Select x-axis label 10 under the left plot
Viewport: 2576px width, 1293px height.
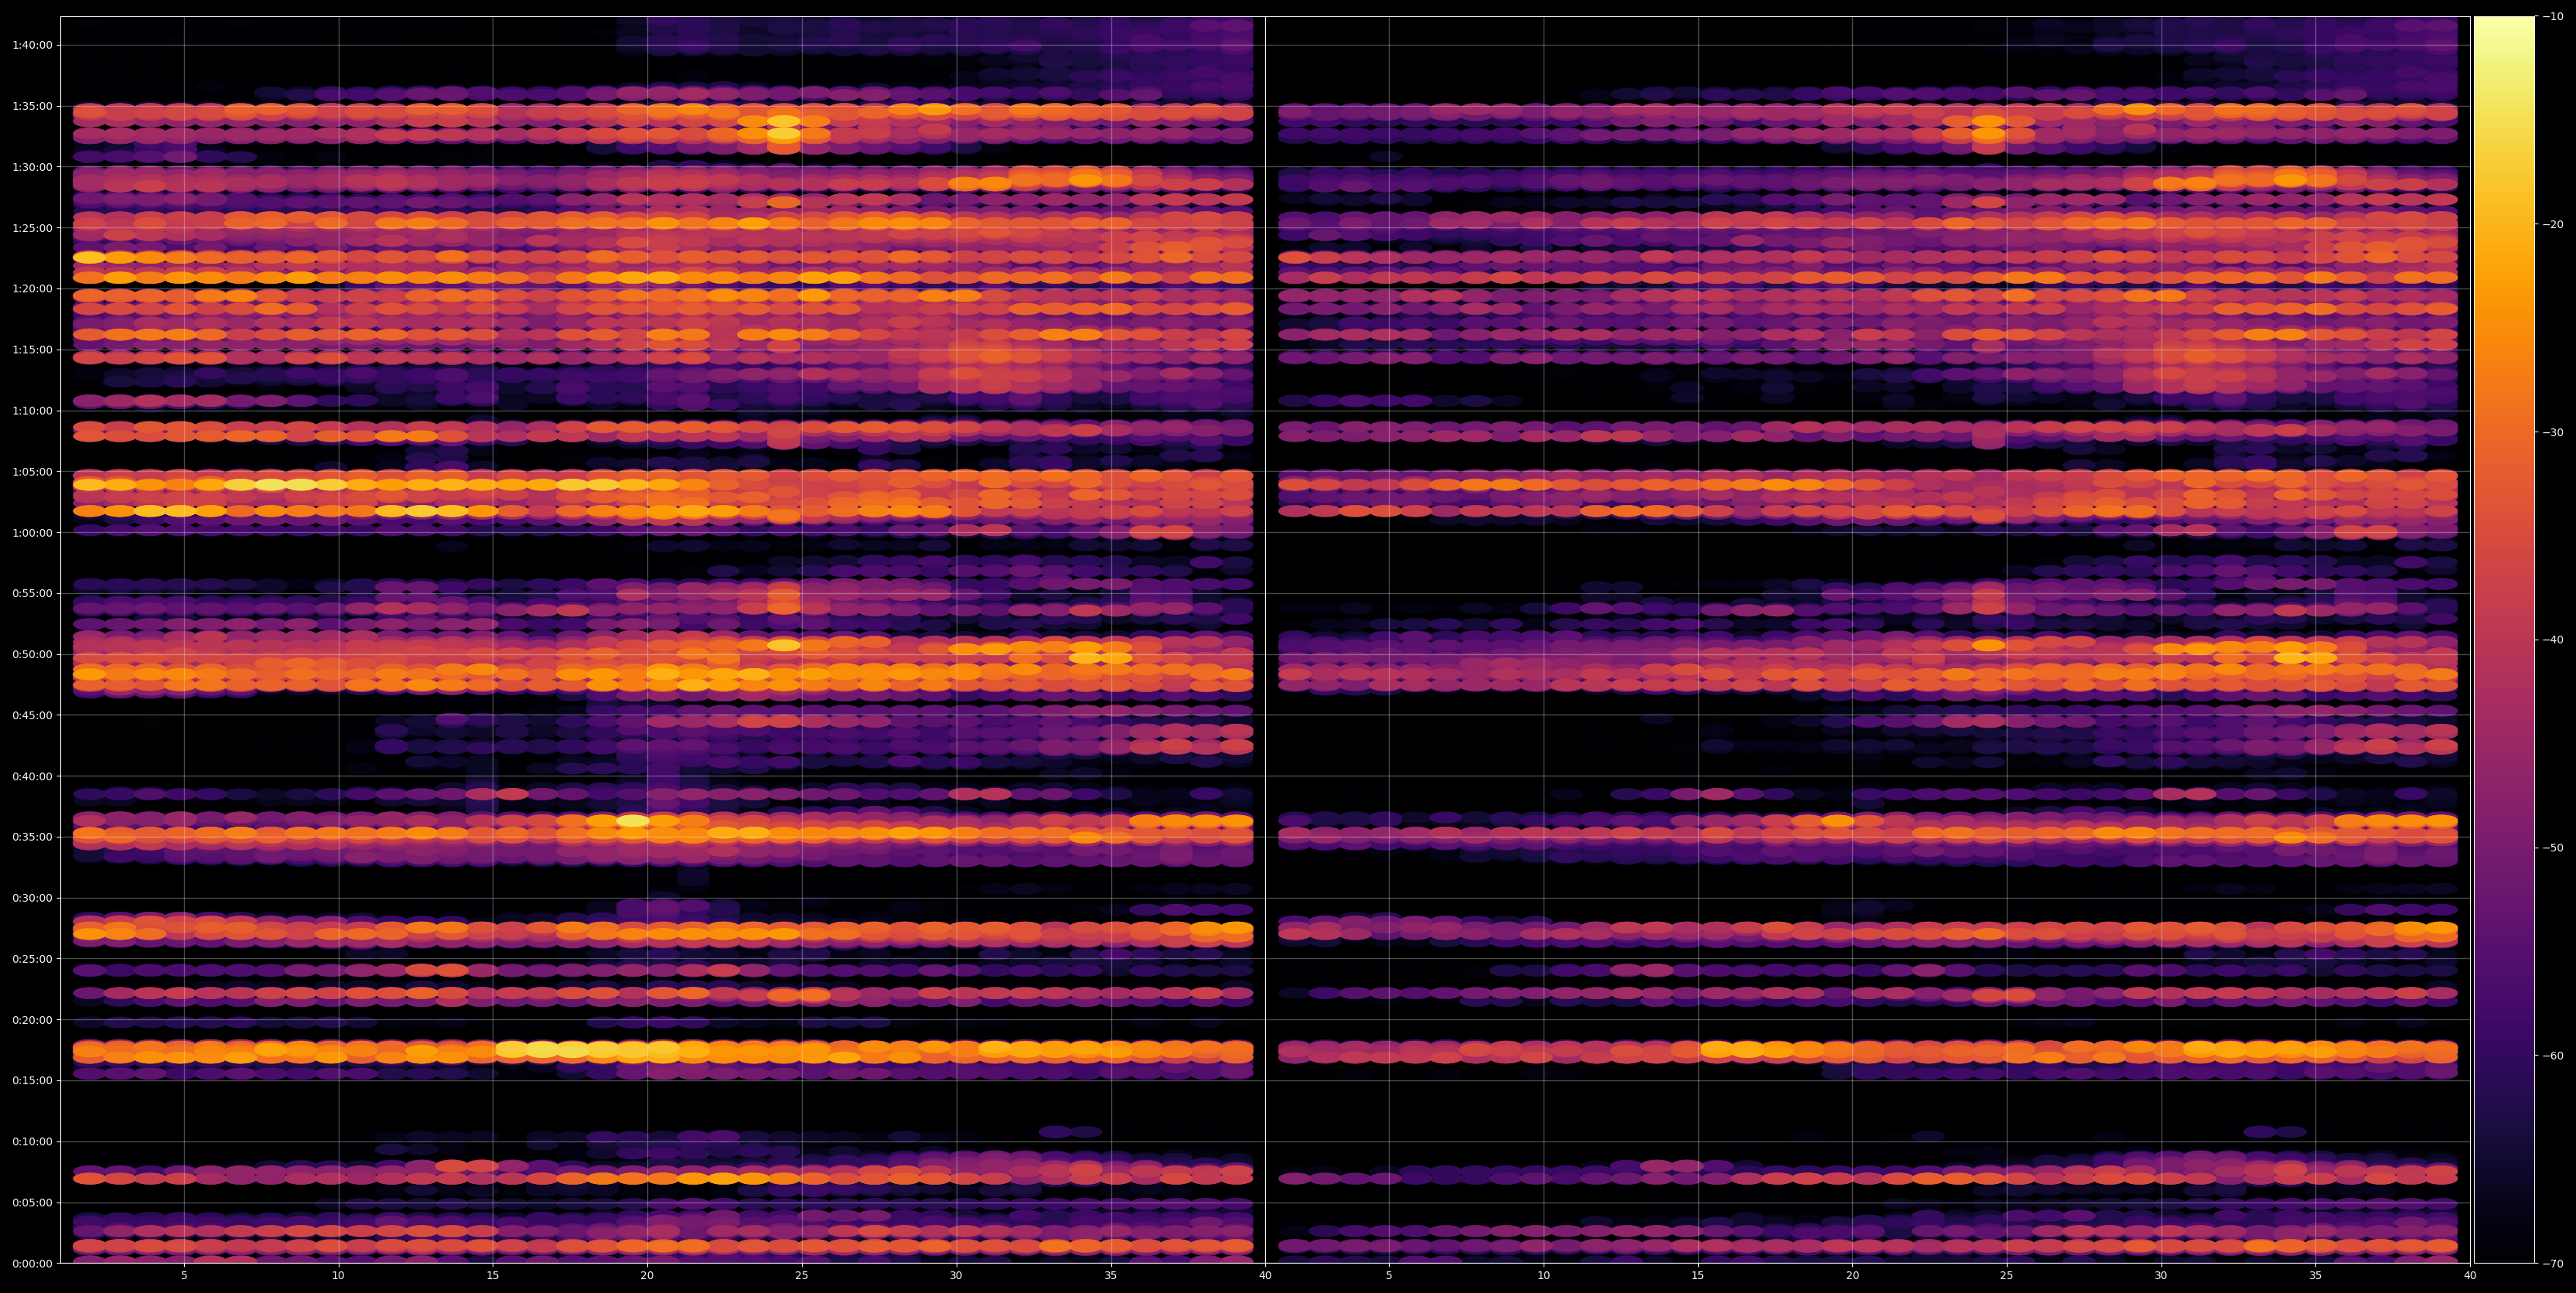(338, 1275)
